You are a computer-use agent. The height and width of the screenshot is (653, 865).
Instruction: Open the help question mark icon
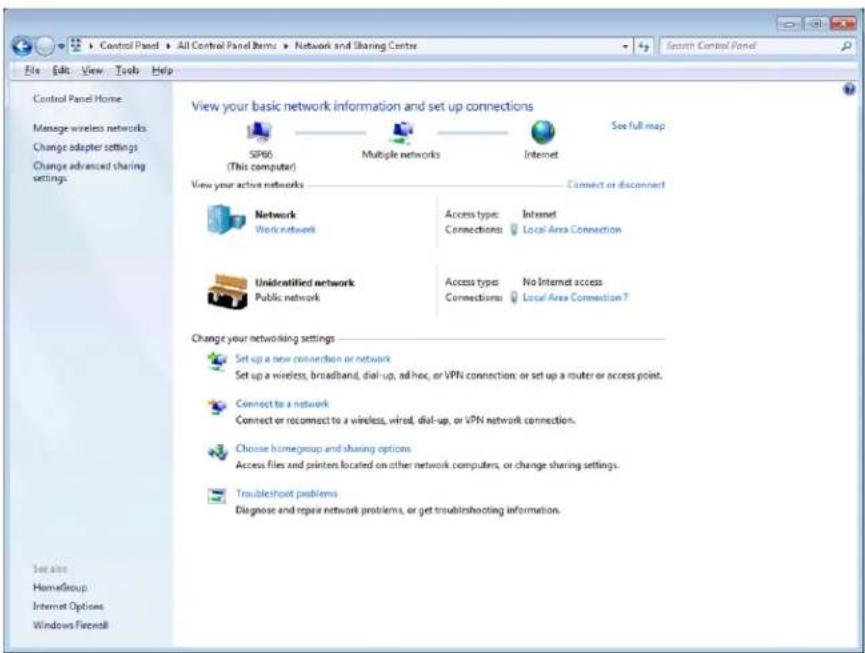point(849,89)
